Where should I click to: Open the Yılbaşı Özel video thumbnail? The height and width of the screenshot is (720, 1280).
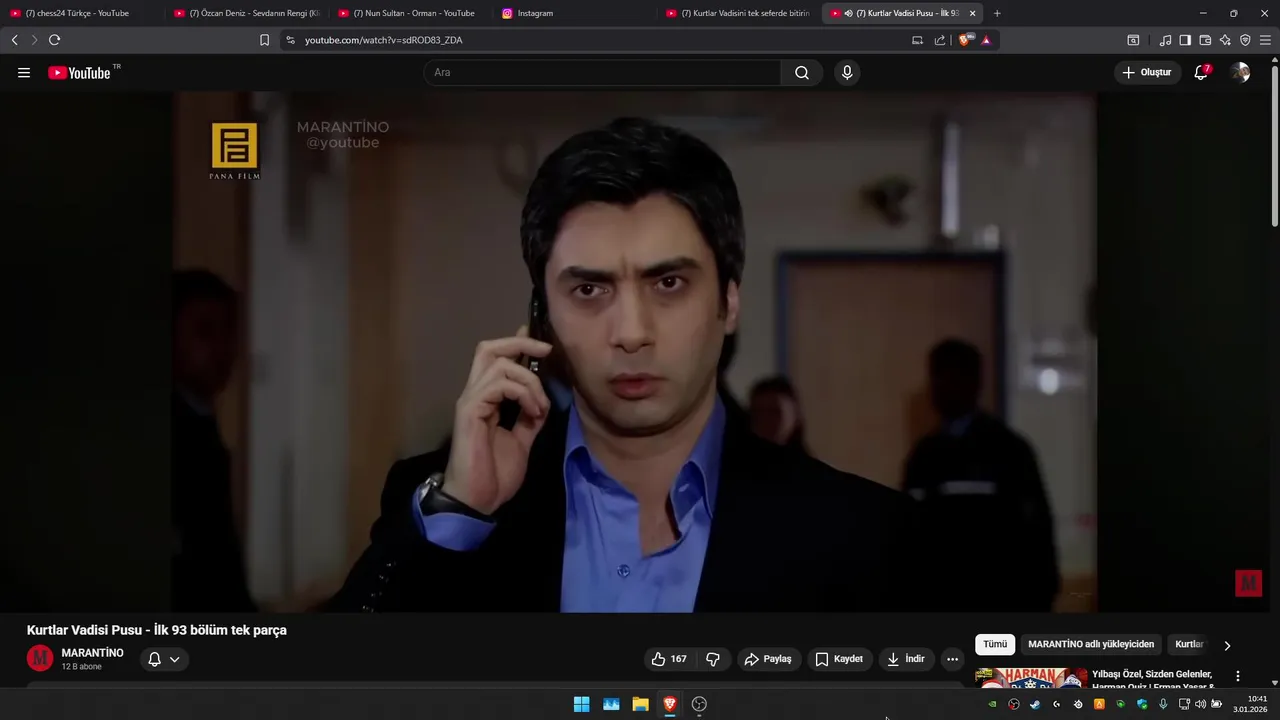(1031, 678)
